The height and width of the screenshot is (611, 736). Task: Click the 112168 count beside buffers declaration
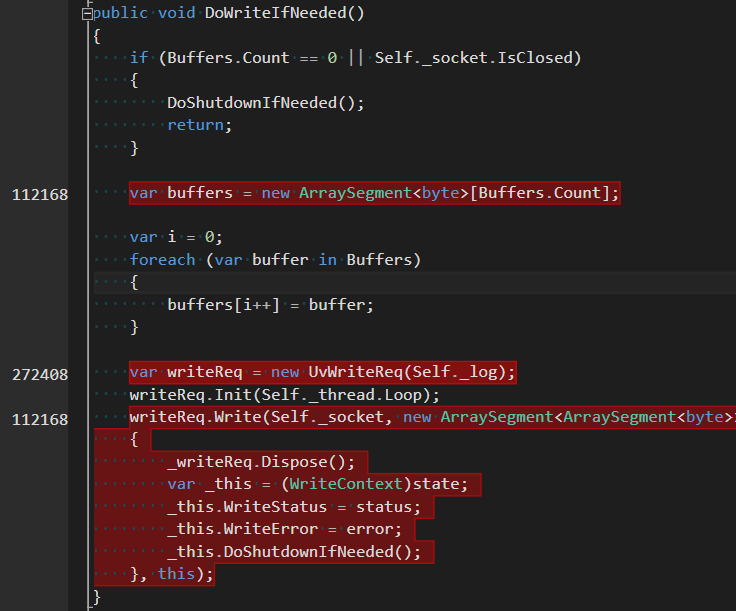(40, 195)
